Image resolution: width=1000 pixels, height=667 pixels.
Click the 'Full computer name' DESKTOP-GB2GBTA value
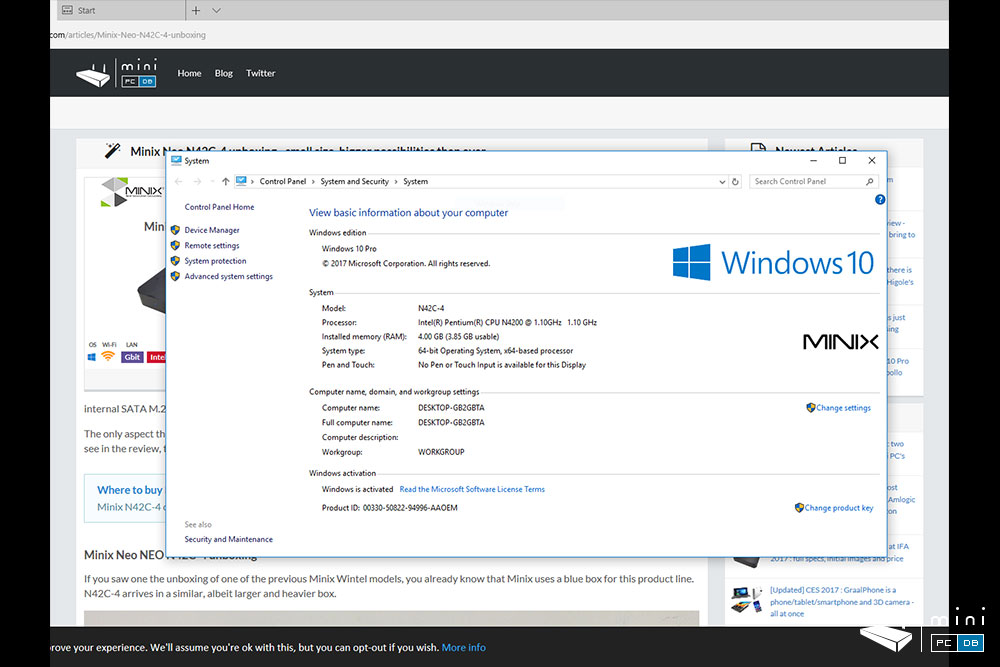pyautogui.click(x=451, y=423)
